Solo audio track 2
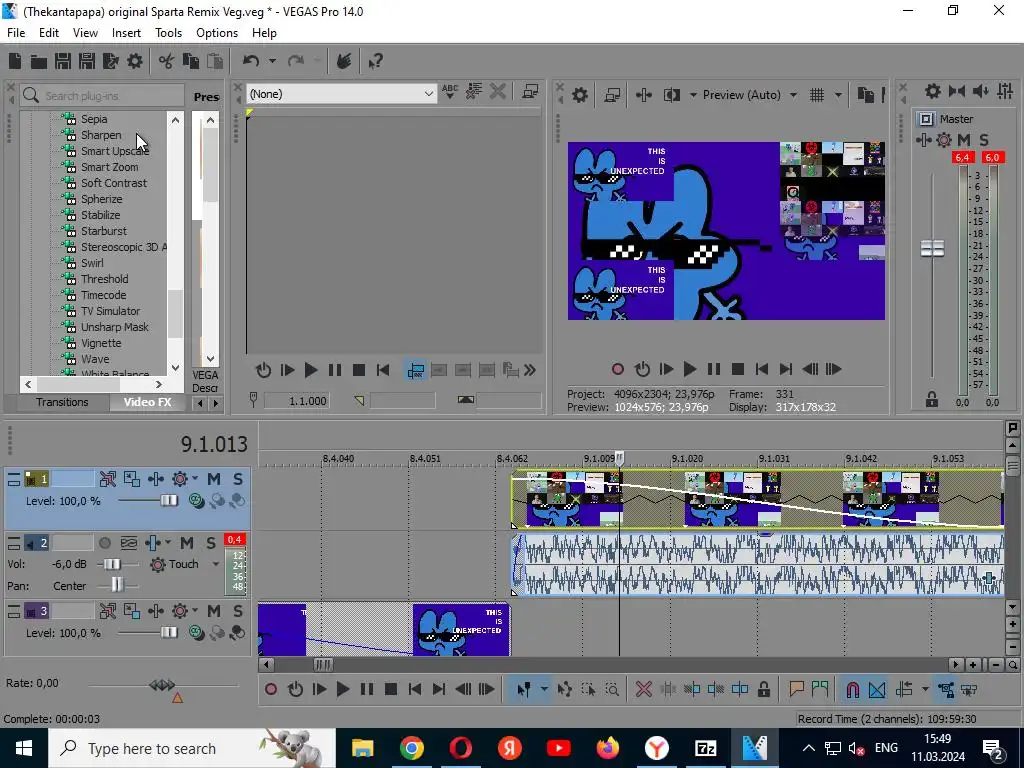This screenshot has height=768, width=1024. (x=211, y=543)
